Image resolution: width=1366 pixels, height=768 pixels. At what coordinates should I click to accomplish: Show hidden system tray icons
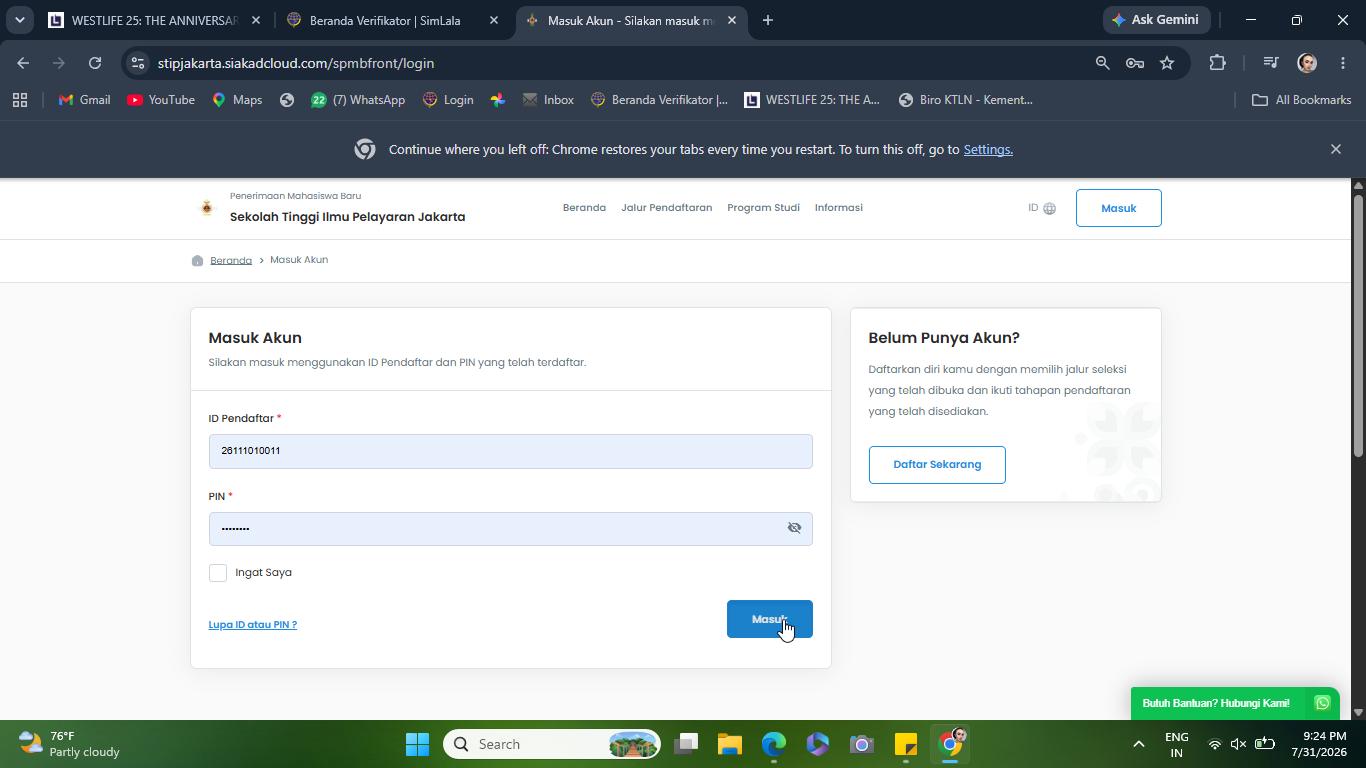pyautogui.click(x=1138, y=744)
